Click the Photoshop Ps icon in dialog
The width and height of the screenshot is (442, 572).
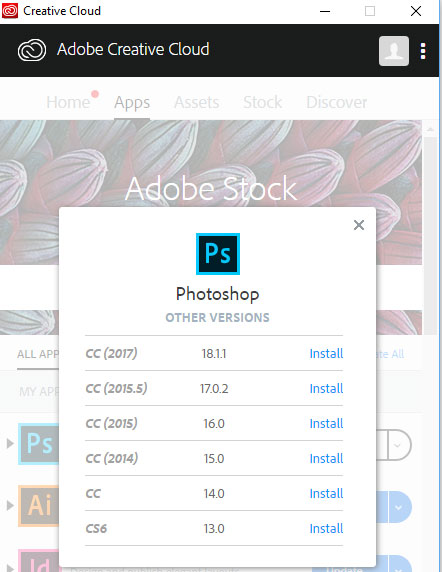218,254
